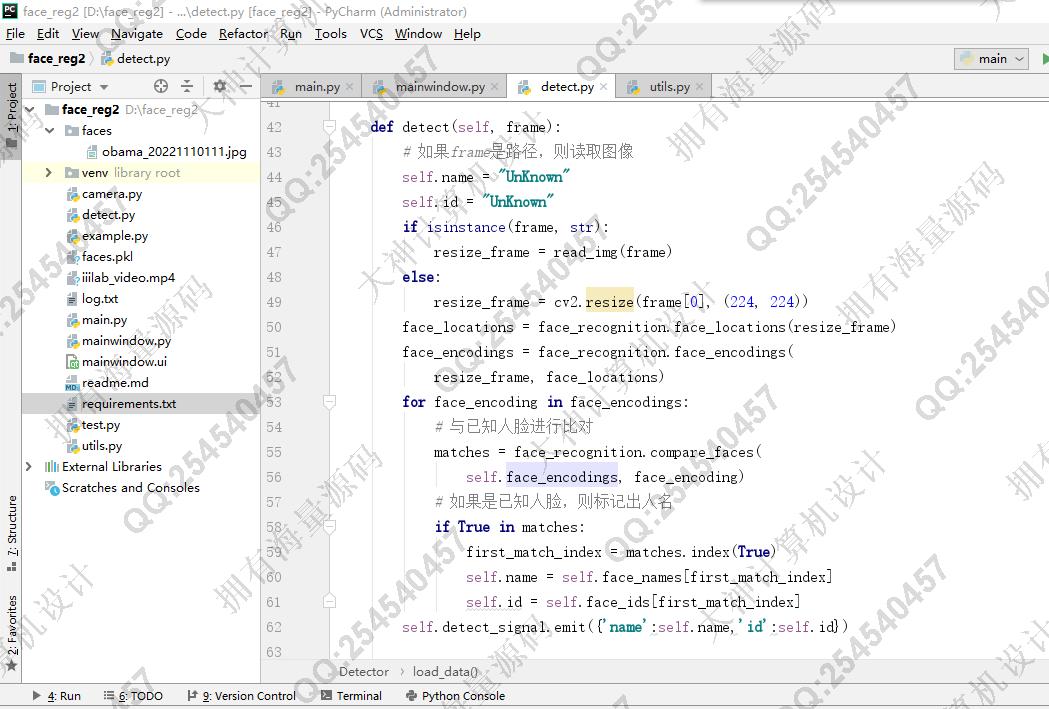Screen dimensions: 1049x709
Task: Open Project panel settings gear
Action: tap(220, 87)
